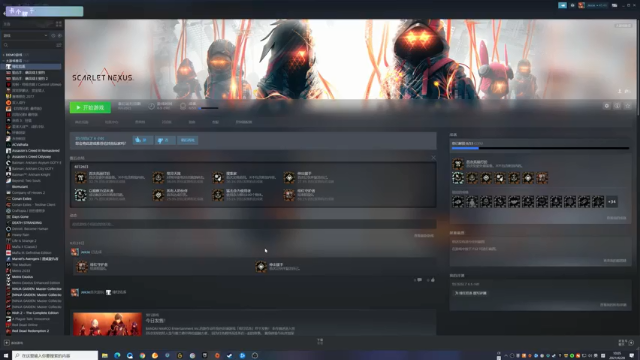This screenshot has width=640, height=360.
Task: Close the recent achievements panel
Action: [433, 158]
